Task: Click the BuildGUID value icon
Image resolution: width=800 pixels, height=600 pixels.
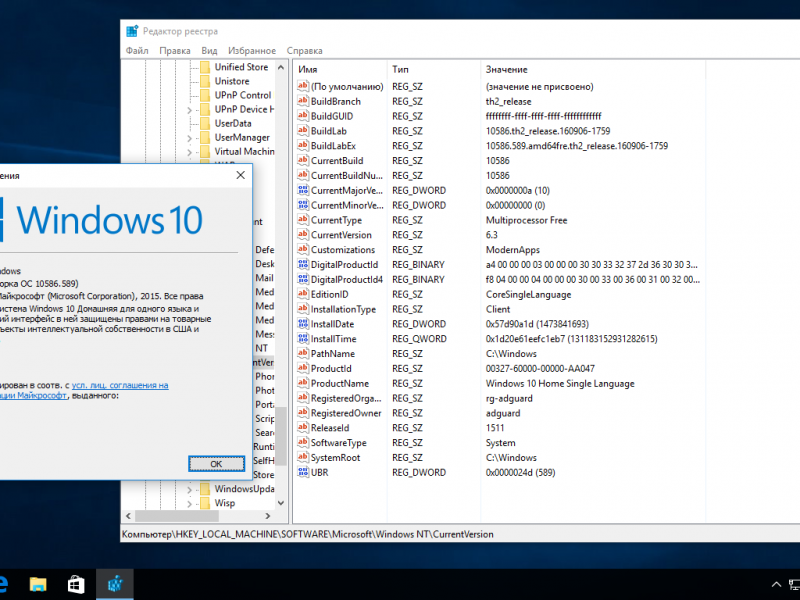Action: point(303,116)
